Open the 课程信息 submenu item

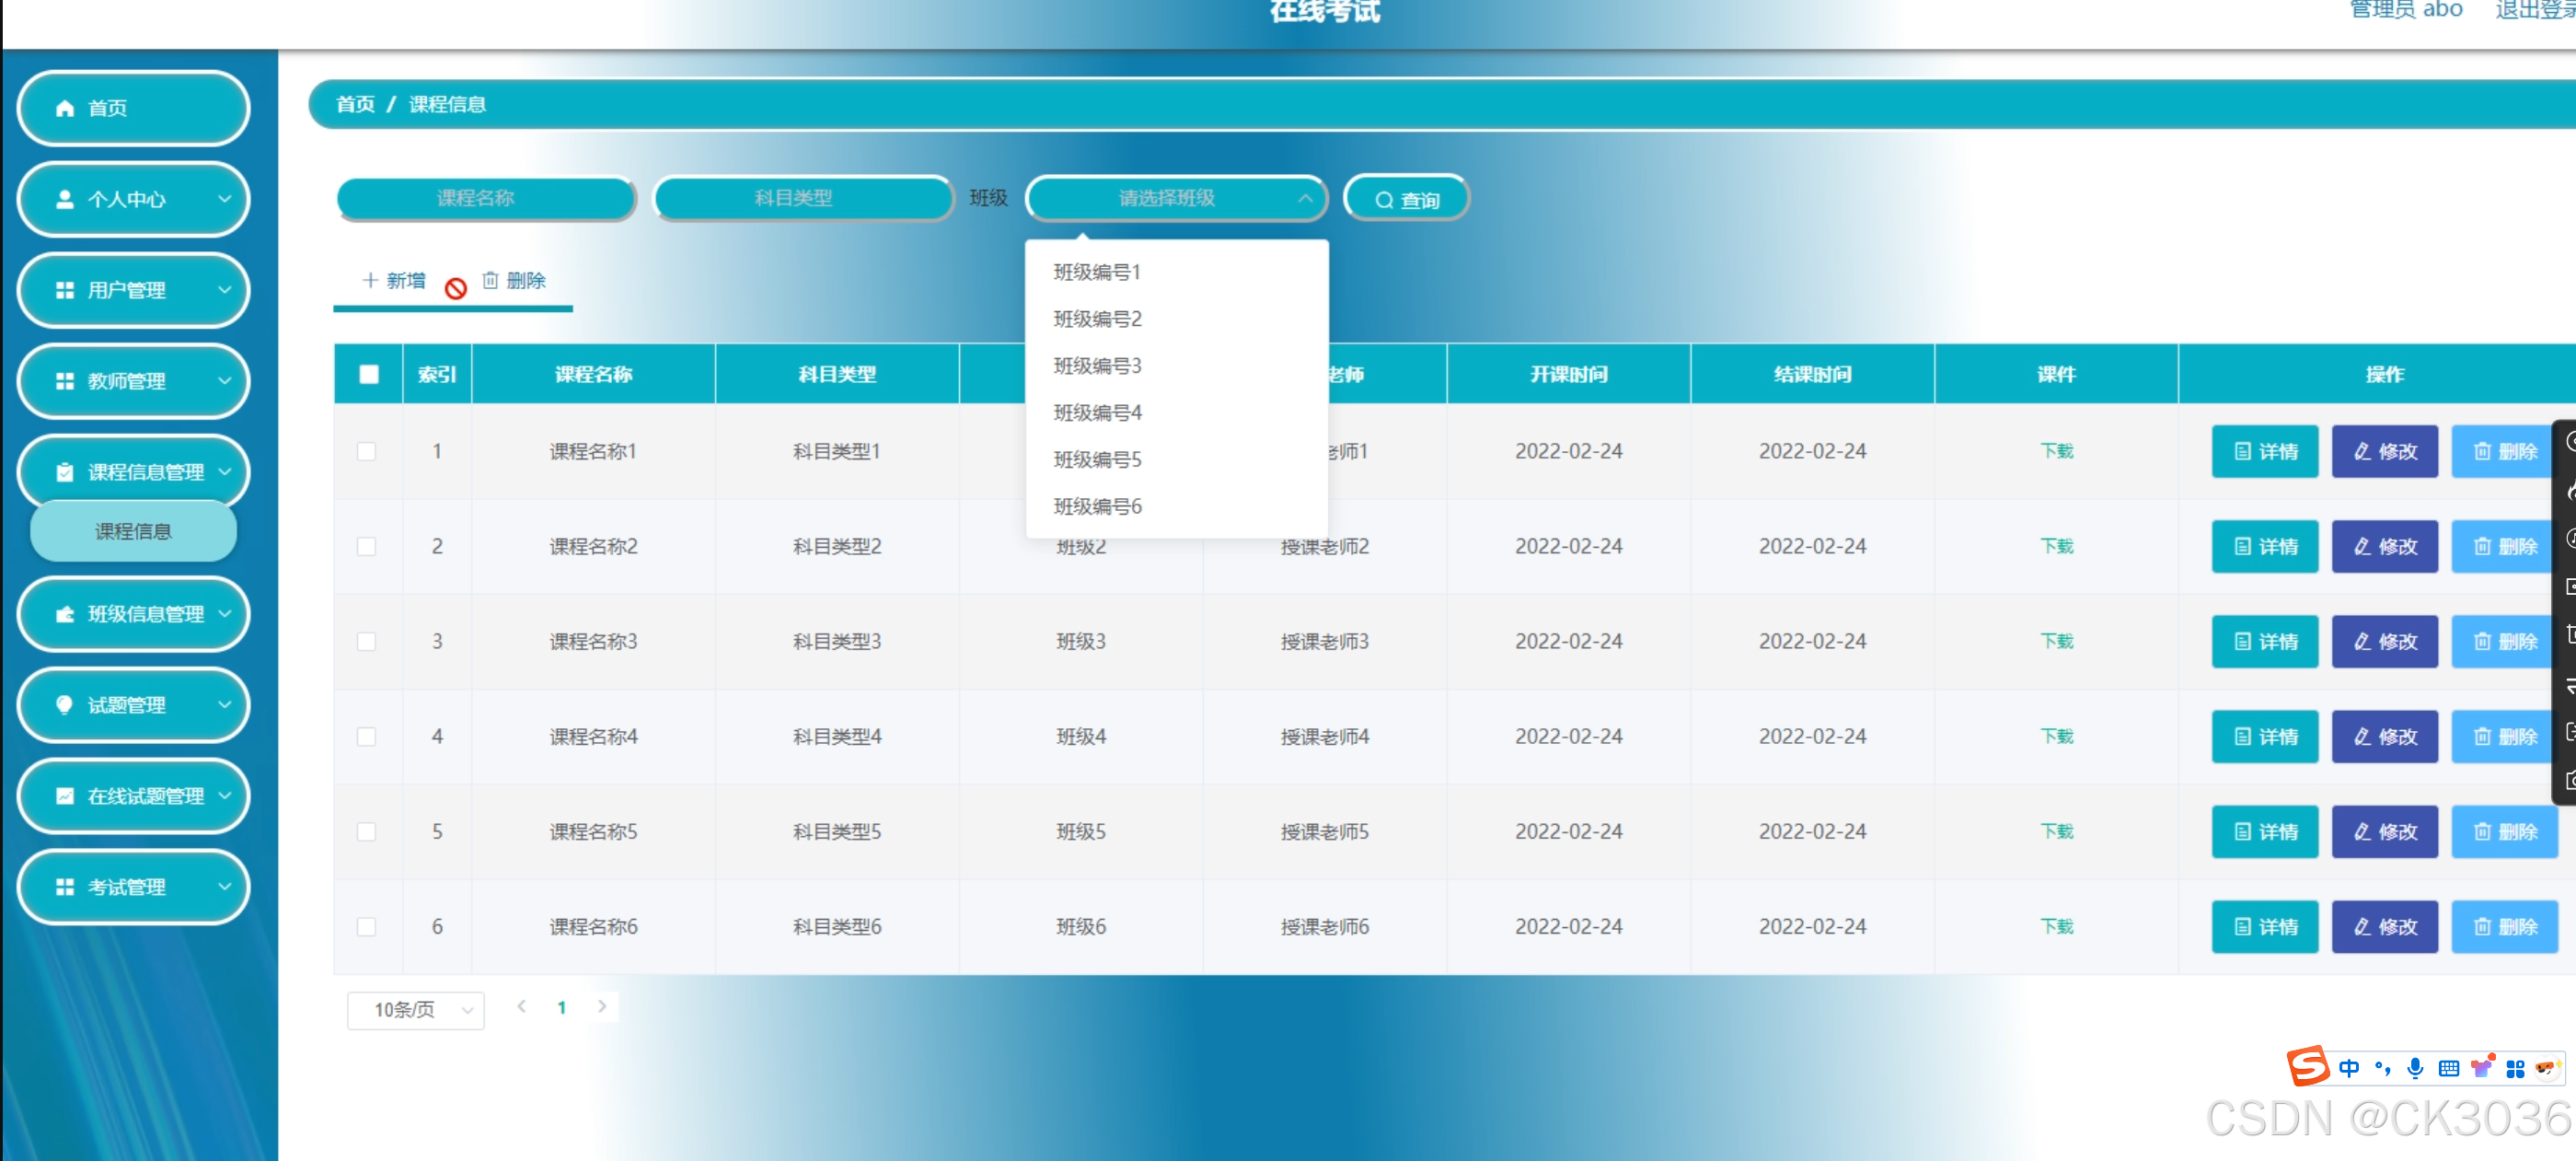click(133, 531)
